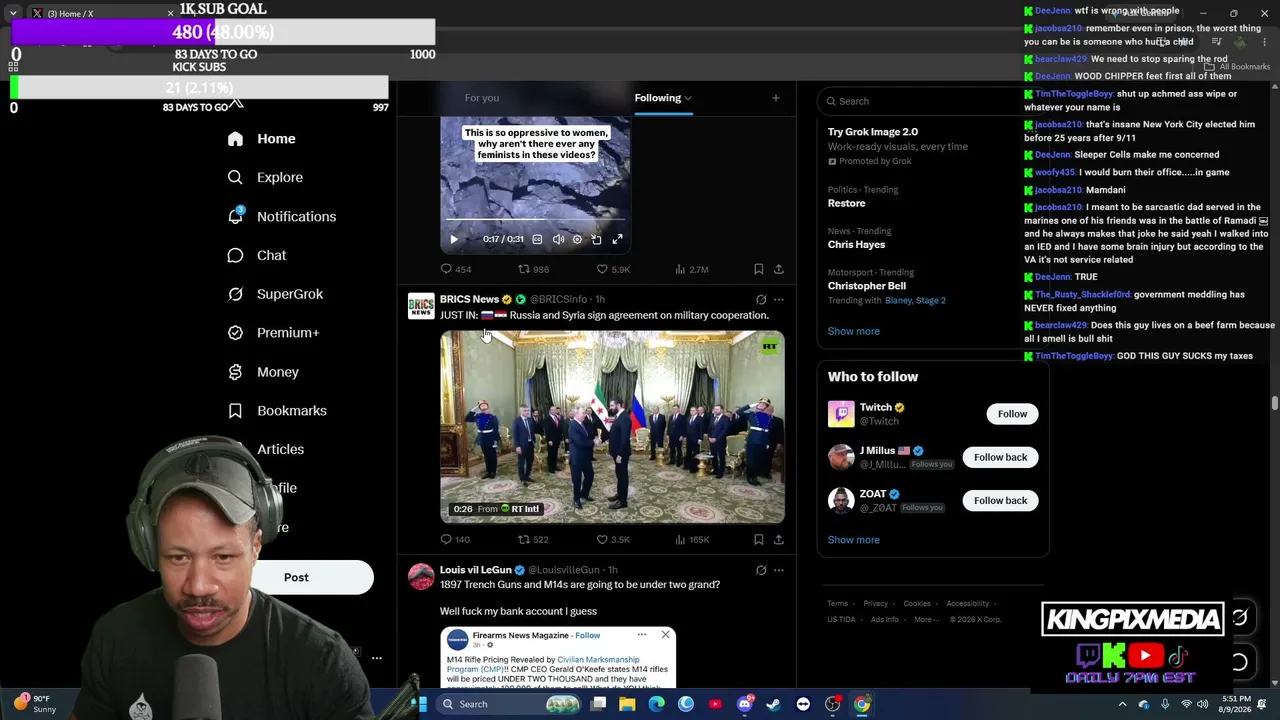View analytics for the 2.7M views post
The image size is (1280, 720).
coord(692,269)
